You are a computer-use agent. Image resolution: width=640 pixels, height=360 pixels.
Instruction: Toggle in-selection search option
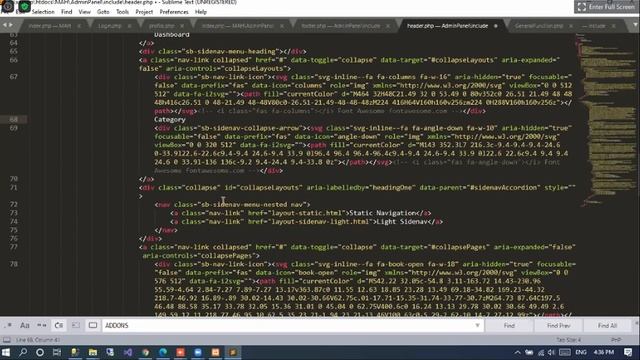(x=76, y=325)
